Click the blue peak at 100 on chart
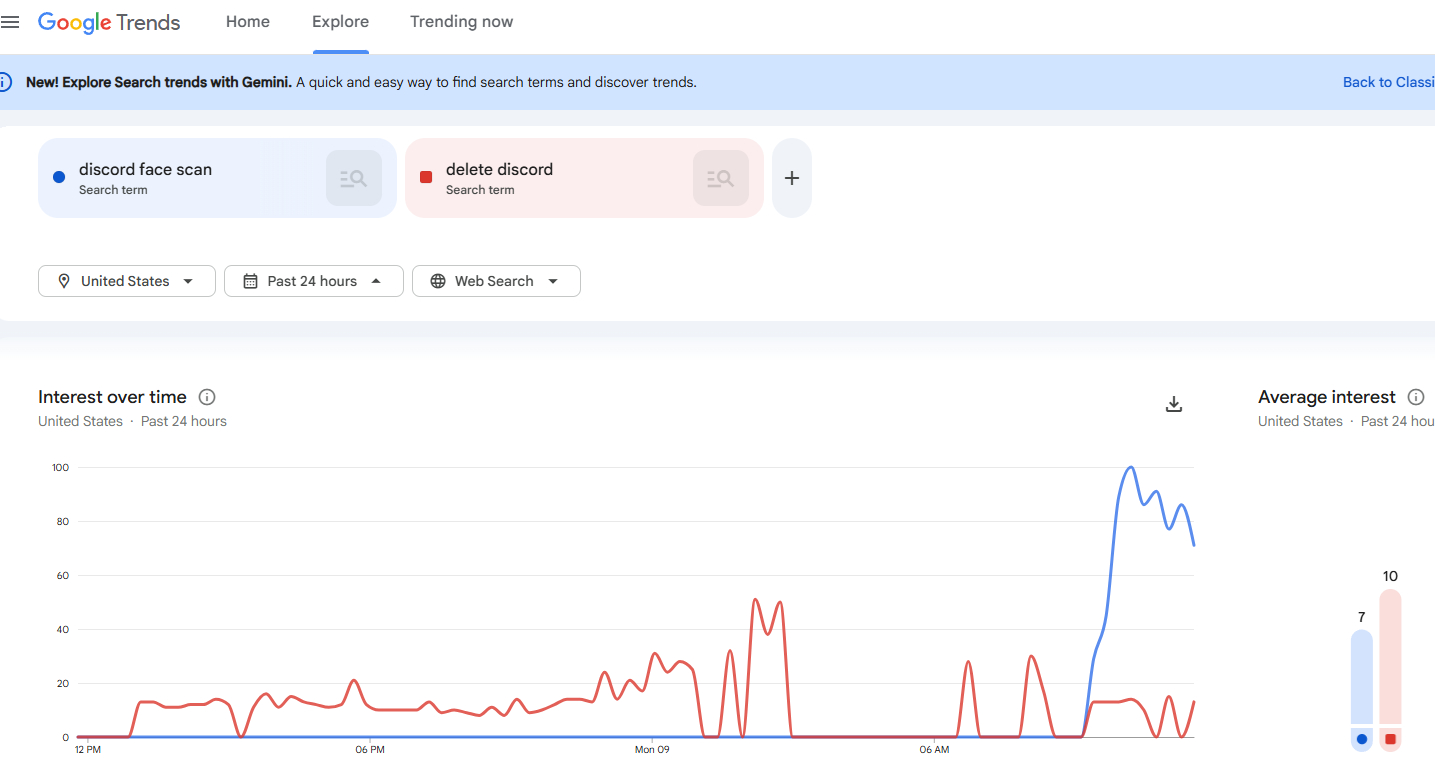This screenshot has height=783, width=1435. click(x=1130, y=467)
